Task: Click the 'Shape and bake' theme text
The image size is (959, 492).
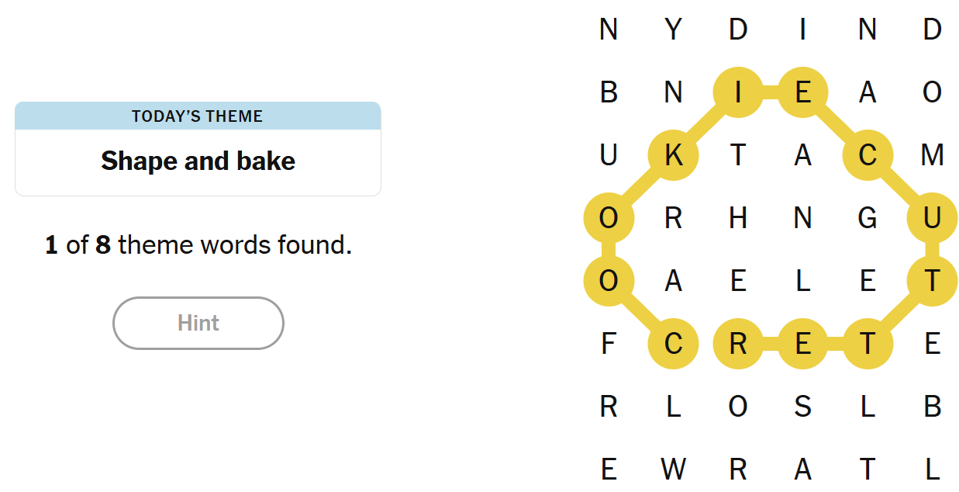Action: (x=198, y=161)
